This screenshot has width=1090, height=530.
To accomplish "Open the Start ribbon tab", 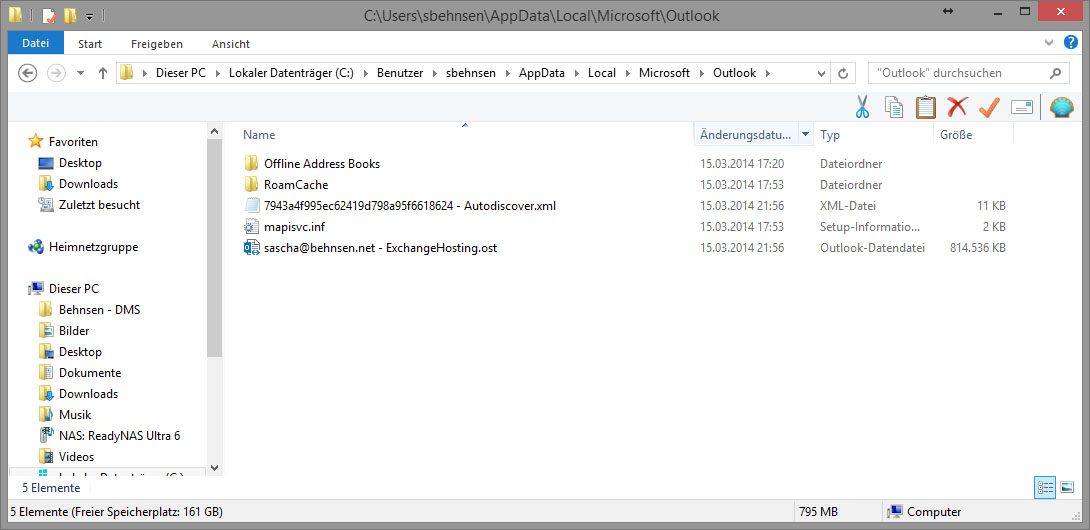I will tap(90, 44).
